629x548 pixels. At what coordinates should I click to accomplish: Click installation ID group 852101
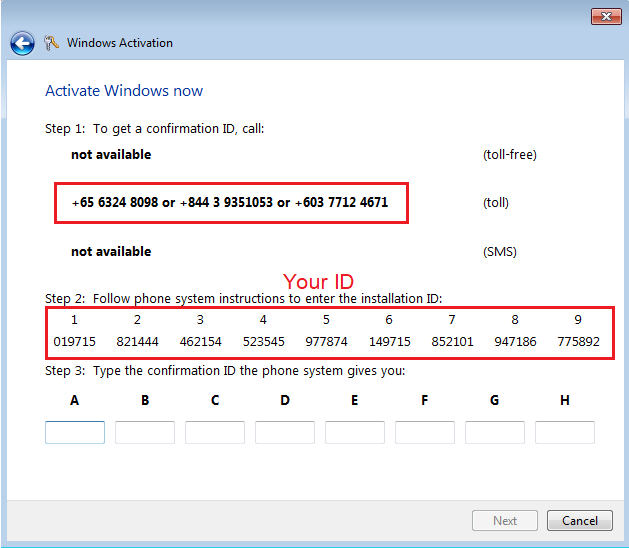coord(452,341)
